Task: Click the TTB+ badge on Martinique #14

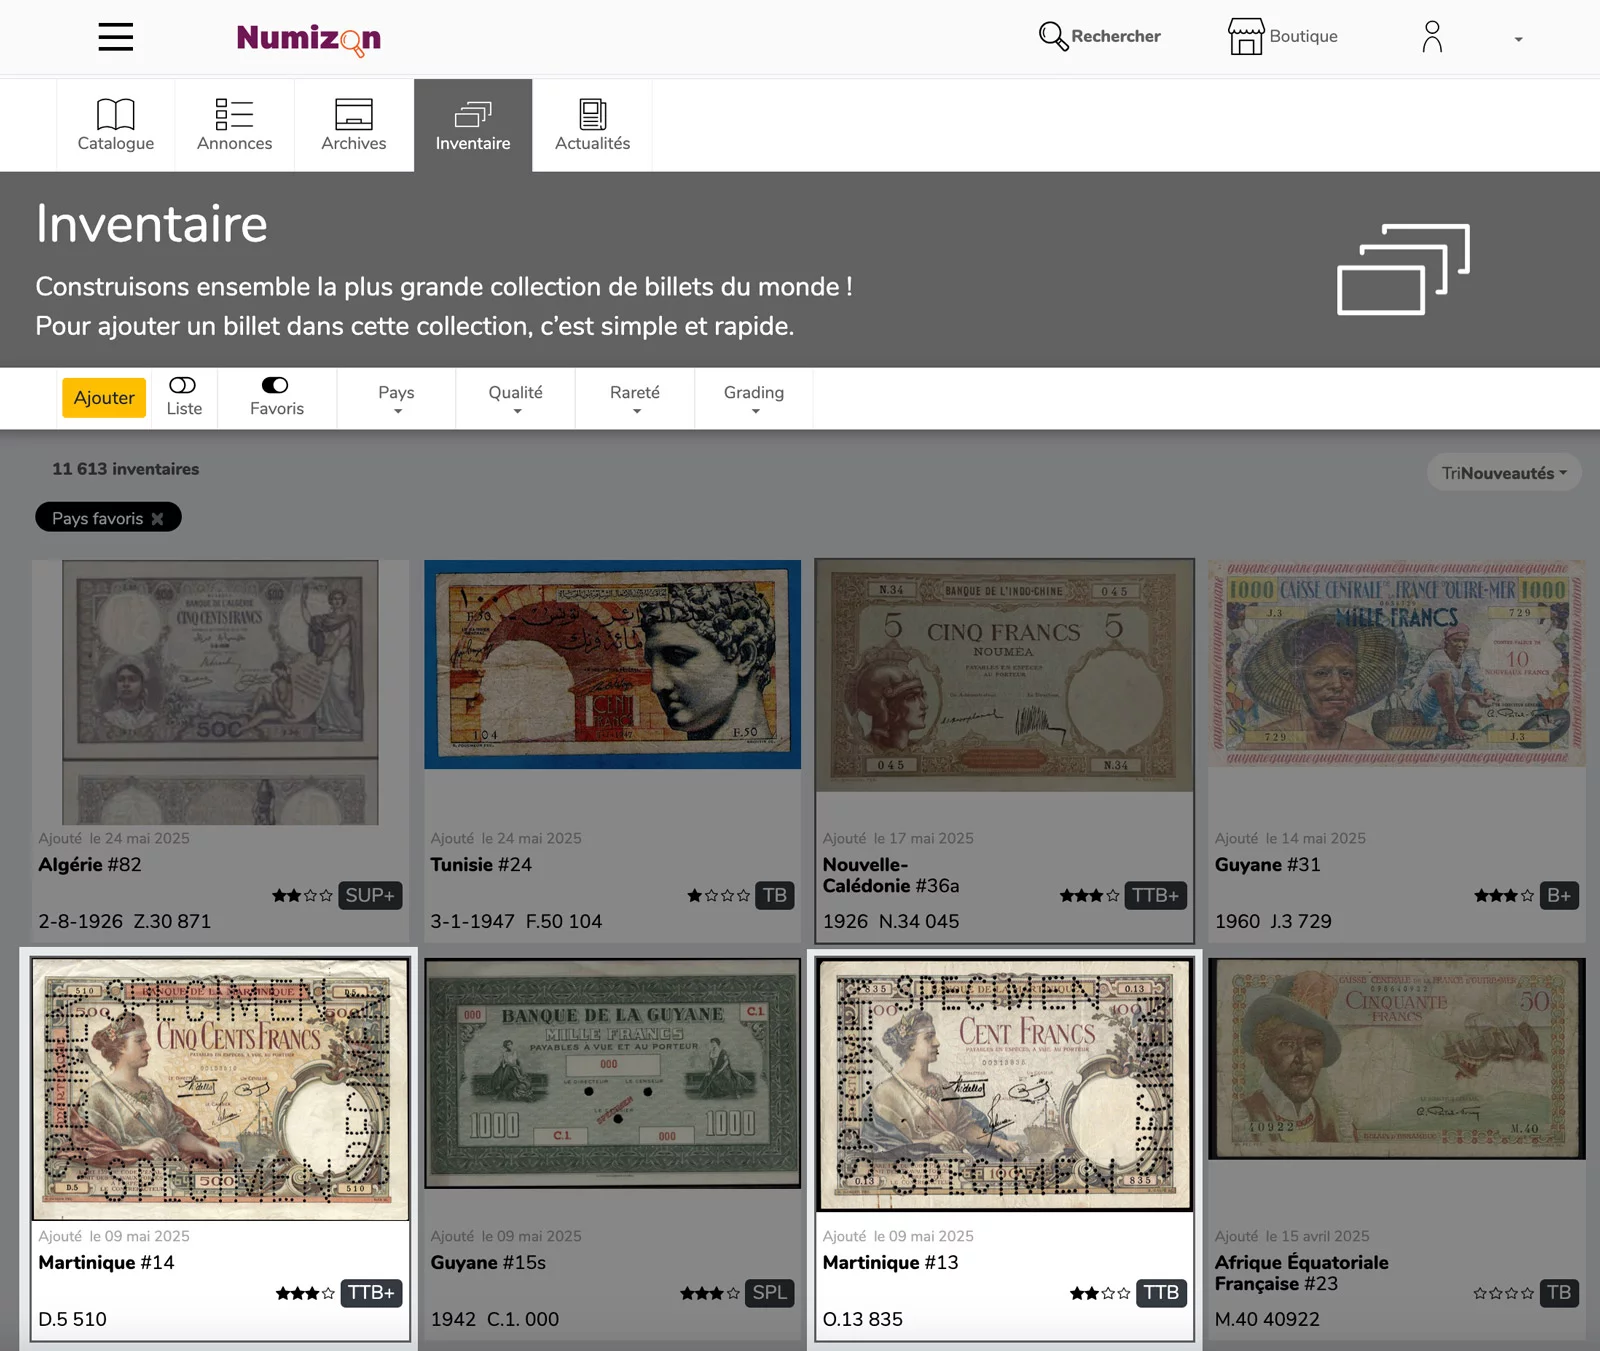Action: coord(371,1293)
